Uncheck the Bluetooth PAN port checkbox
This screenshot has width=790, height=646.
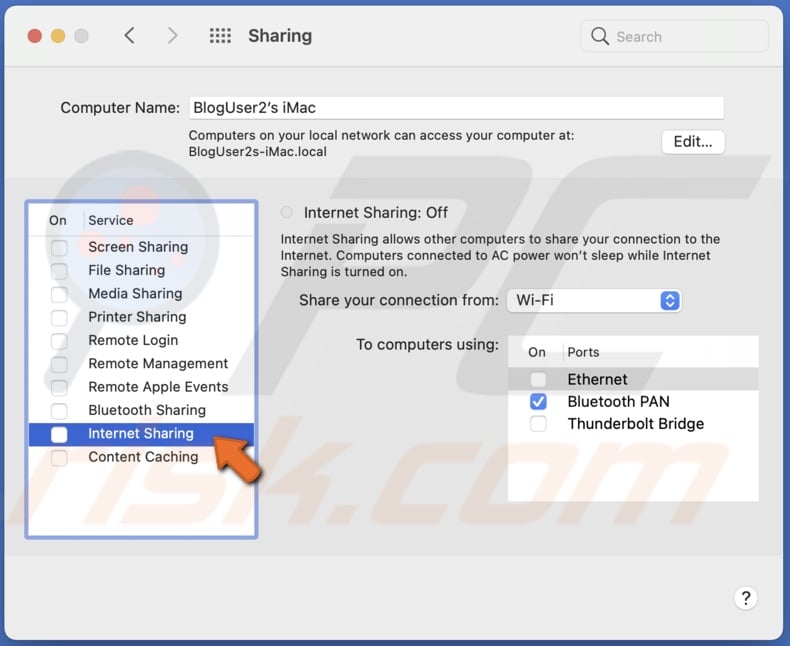(x=538, y=402)
